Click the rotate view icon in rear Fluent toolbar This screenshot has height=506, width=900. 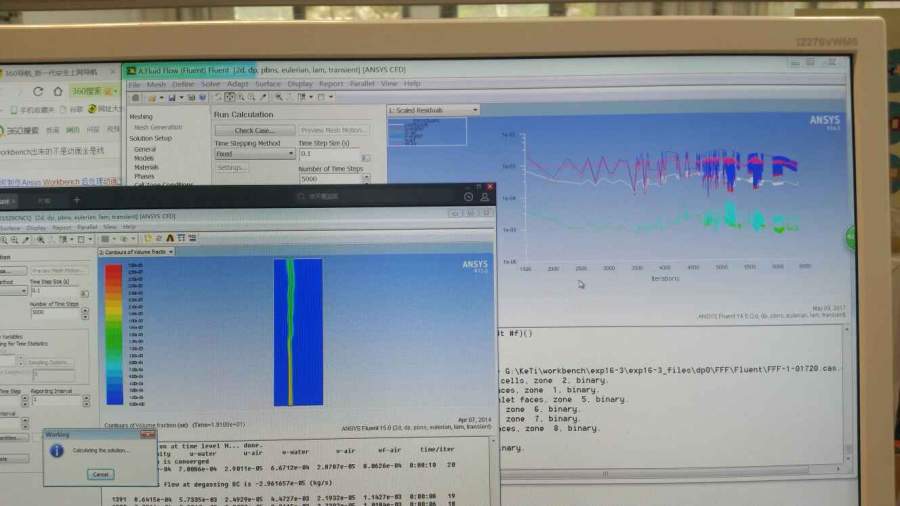pyautogui.click(x=218, y=98)
